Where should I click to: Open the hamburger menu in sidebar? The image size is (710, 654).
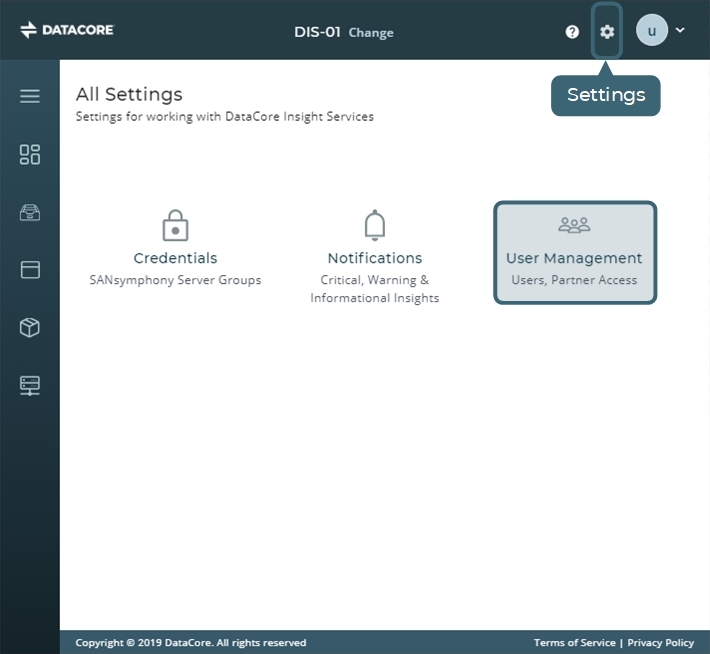30,96
